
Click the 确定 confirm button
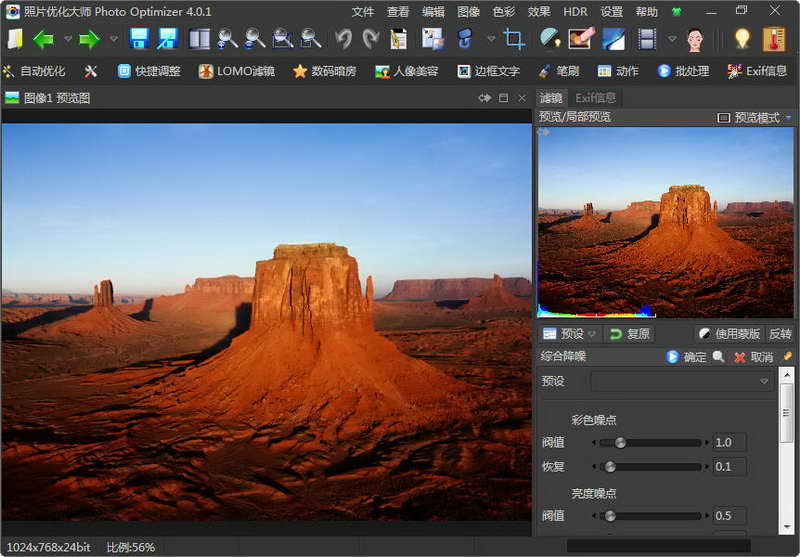pos(687,357)
